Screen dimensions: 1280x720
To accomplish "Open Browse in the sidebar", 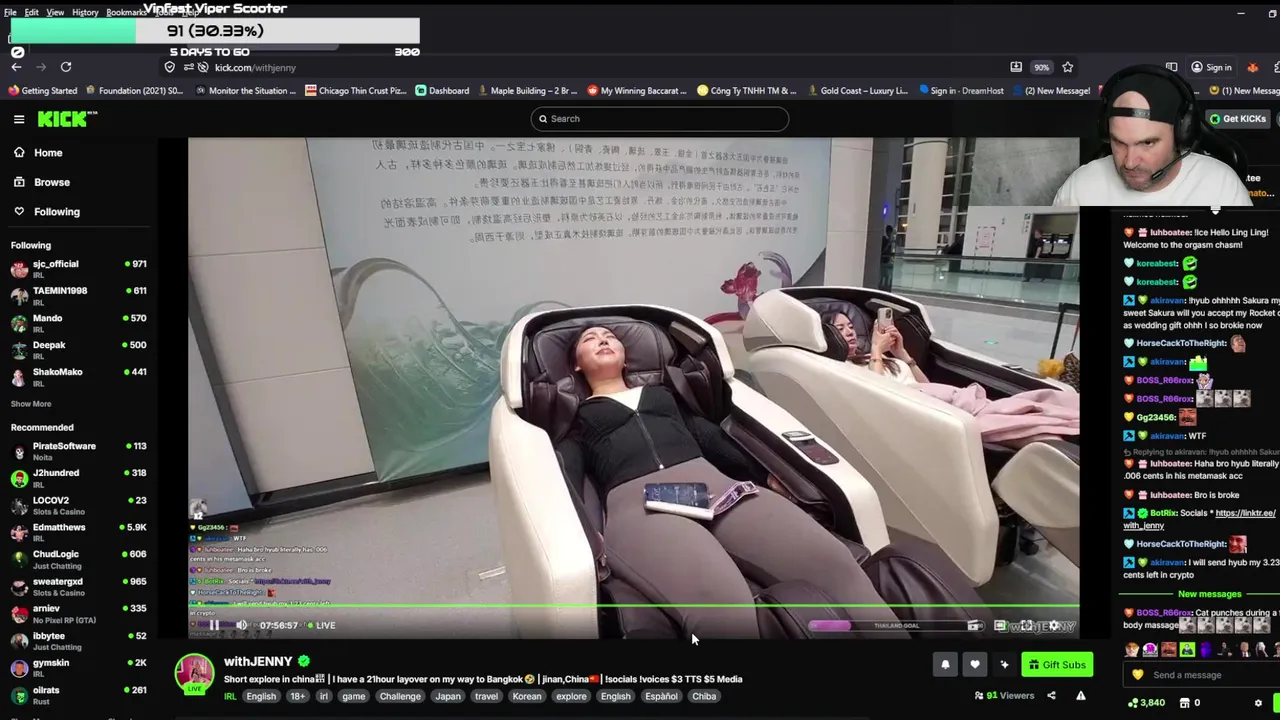I will pyautogui.click(x=51, y=182).
